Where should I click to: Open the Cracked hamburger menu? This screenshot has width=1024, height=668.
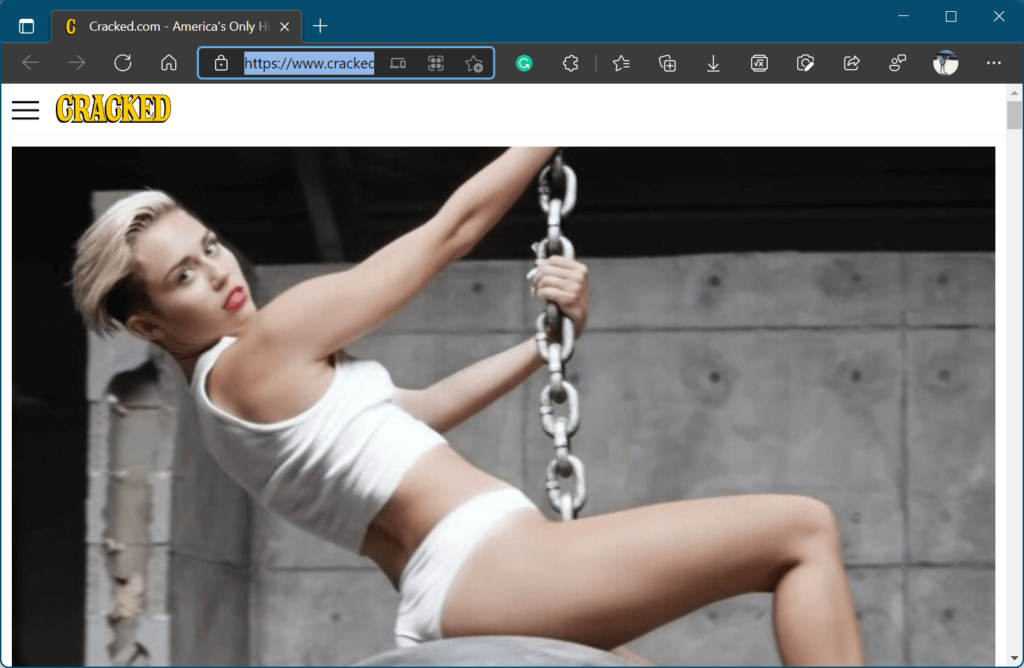click(x=25, y=110)
